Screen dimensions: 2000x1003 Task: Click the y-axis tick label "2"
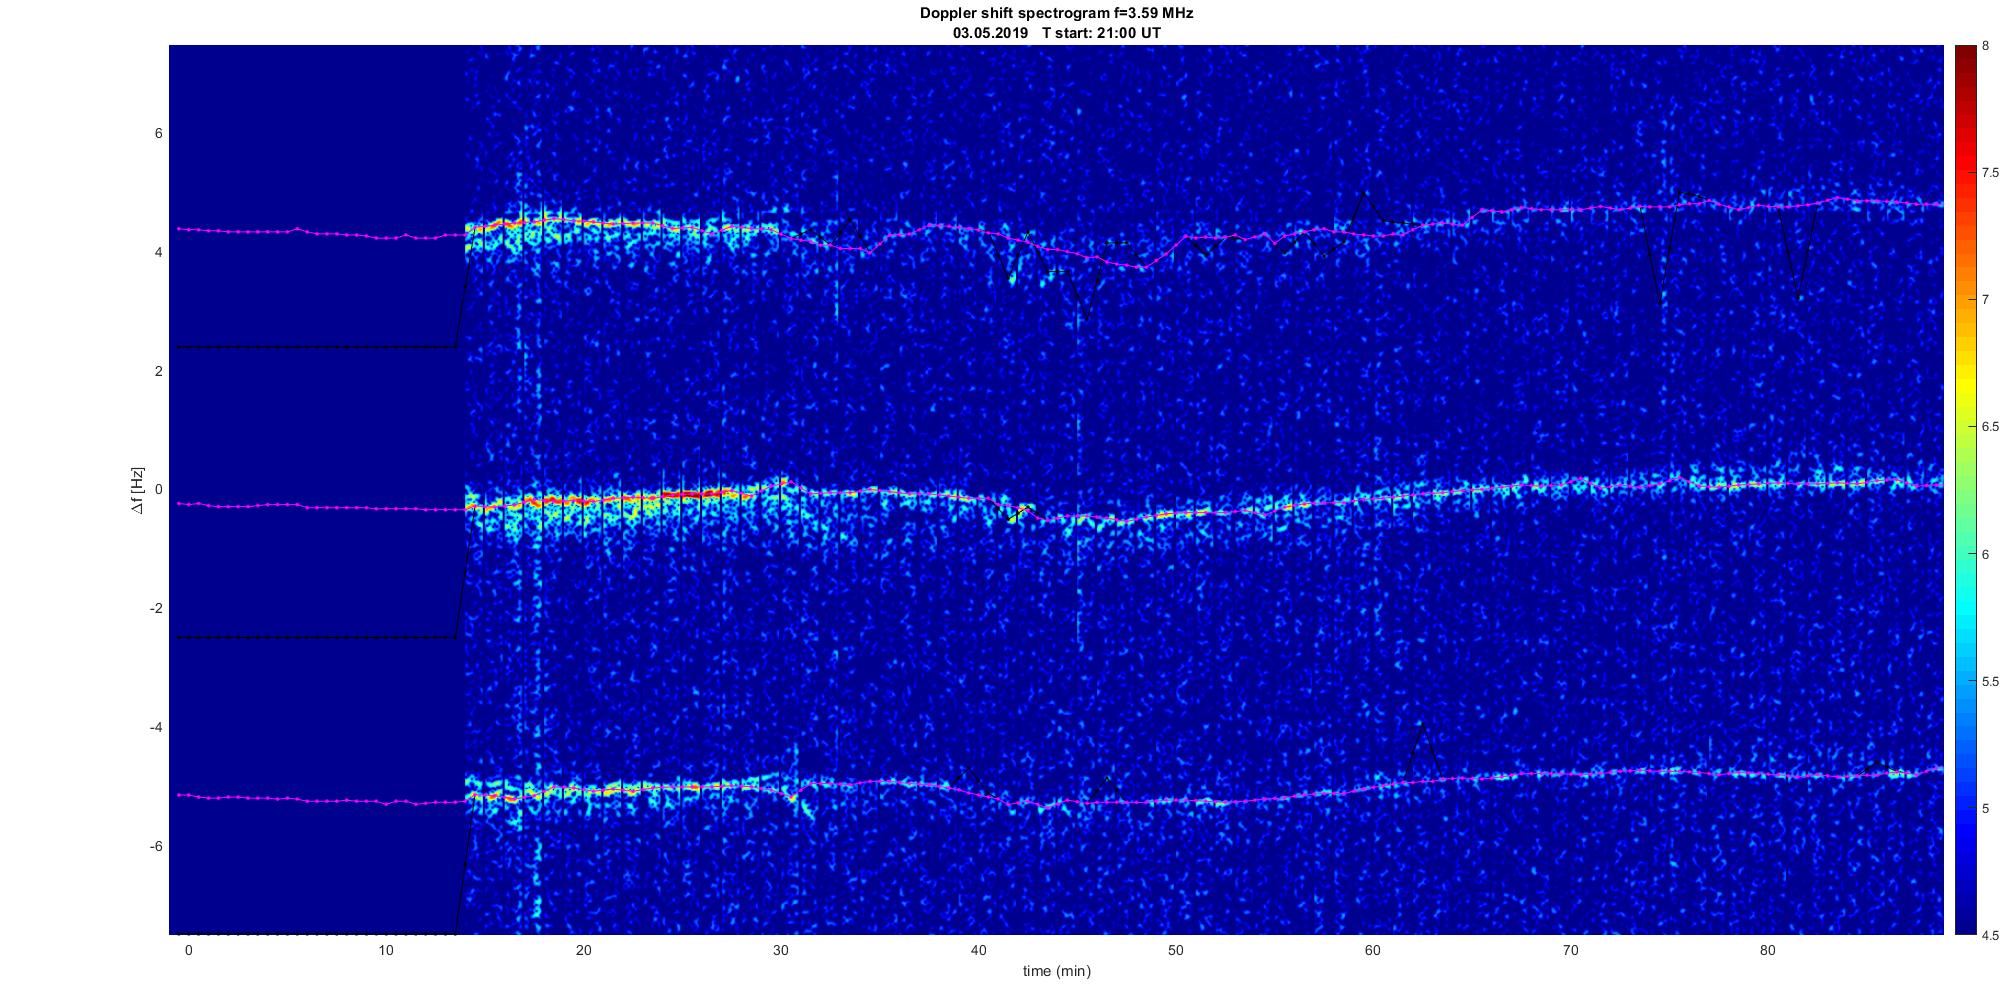(x=158, y=371)
